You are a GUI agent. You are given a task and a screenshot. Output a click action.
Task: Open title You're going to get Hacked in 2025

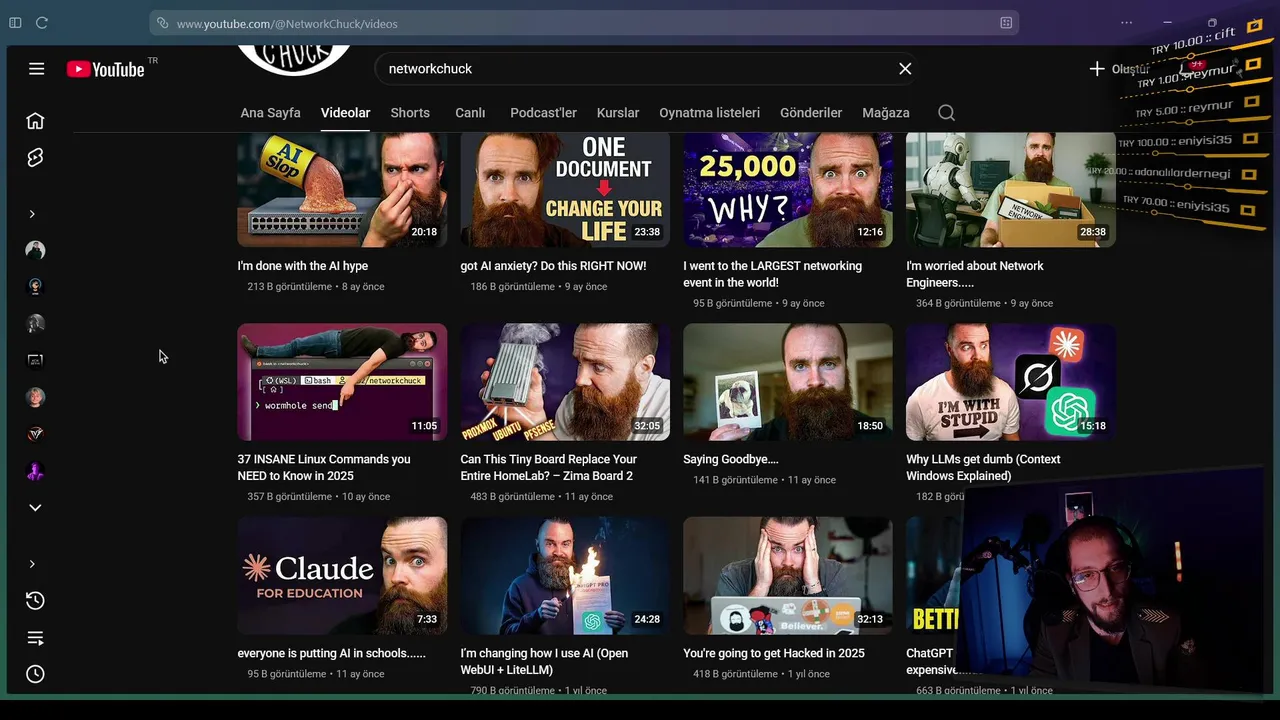point(774,653)
